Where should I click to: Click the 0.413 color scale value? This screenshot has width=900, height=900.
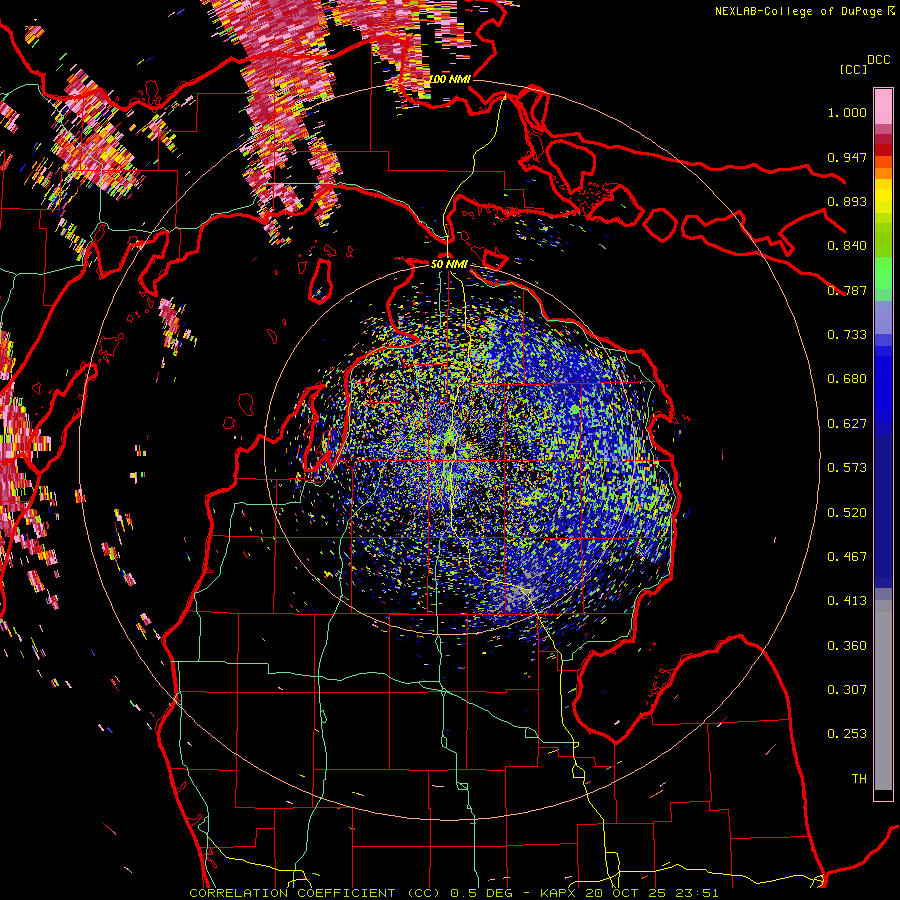847,601
